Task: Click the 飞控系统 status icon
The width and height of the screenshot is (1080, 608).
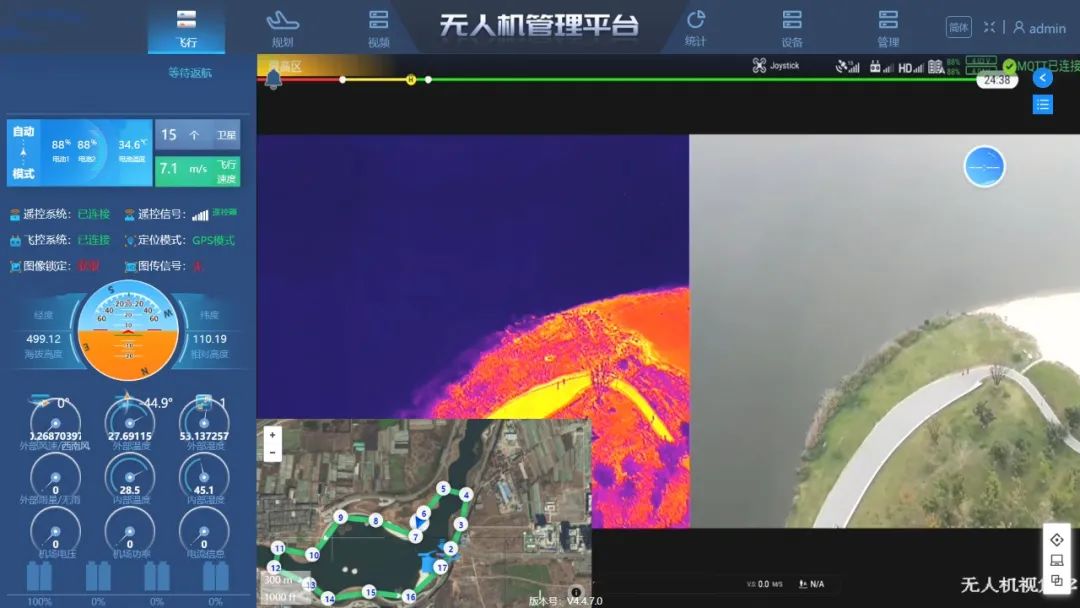Action: tap(14, 240)
